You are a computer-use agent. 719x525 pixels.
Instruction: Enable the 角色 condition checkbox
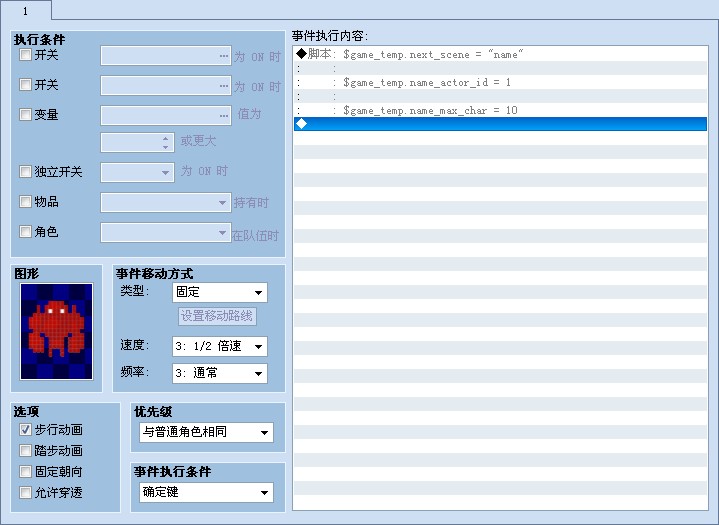tap(25, 232)
